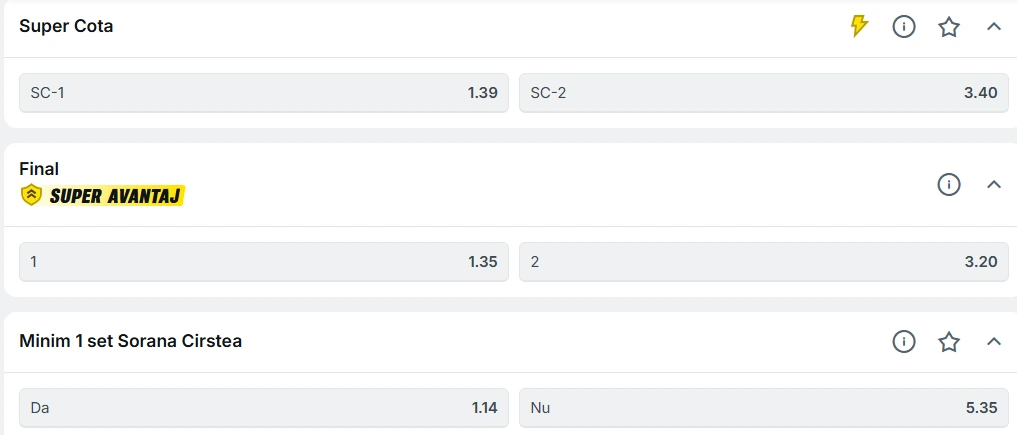1017x435 pixels.
Task: Collapse the Super Cota section chevron
Action: click(994, 27)
